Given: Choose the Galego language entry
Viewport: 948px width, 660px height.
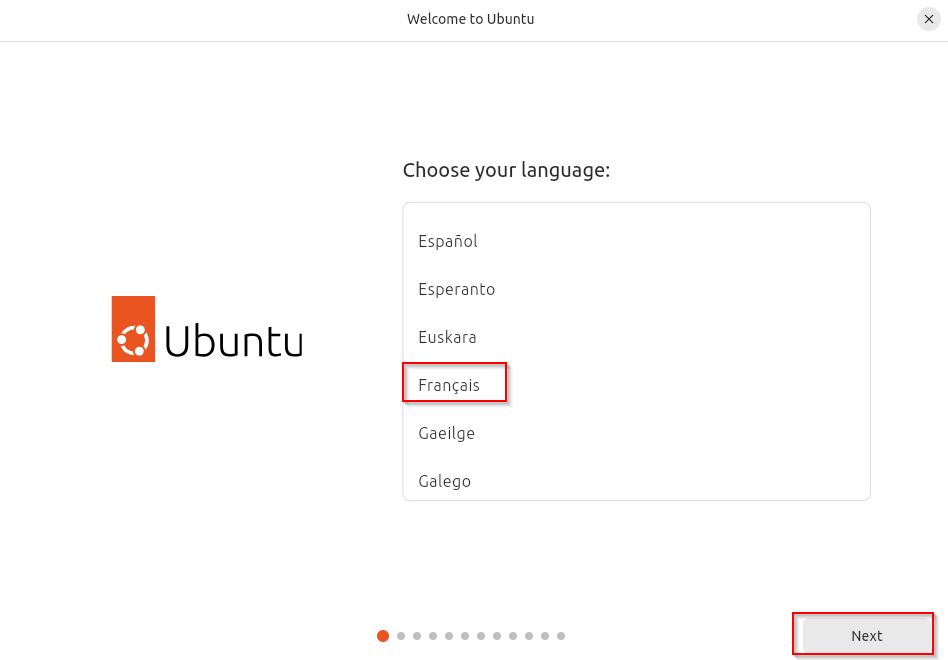Looking at the screenshot, I should 636,481.
